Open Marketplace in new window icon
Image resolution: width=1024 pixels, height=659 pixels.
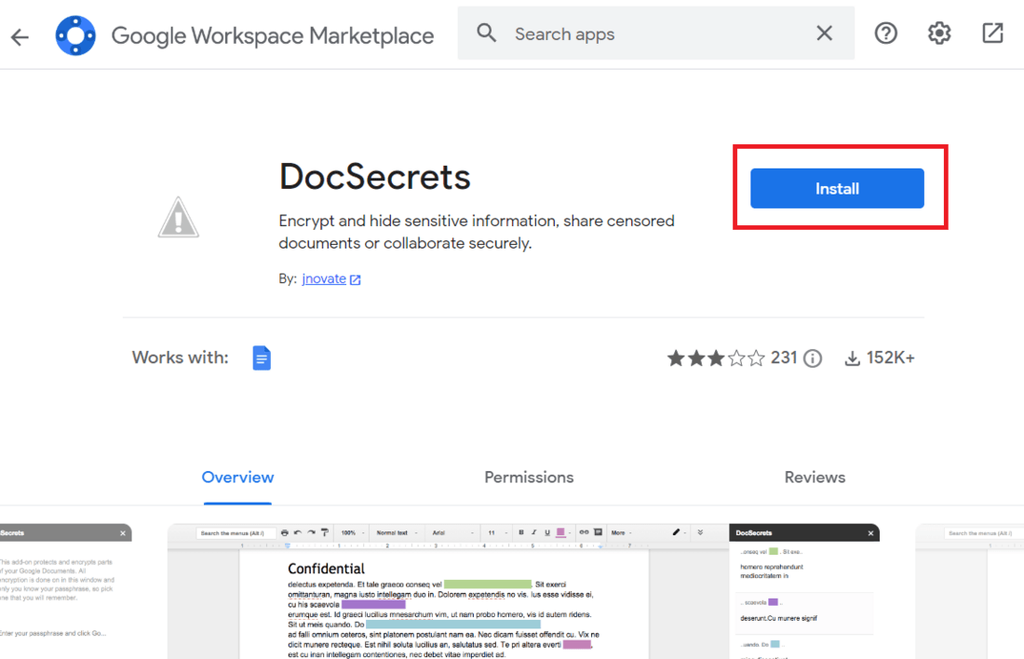click(993, 33)
